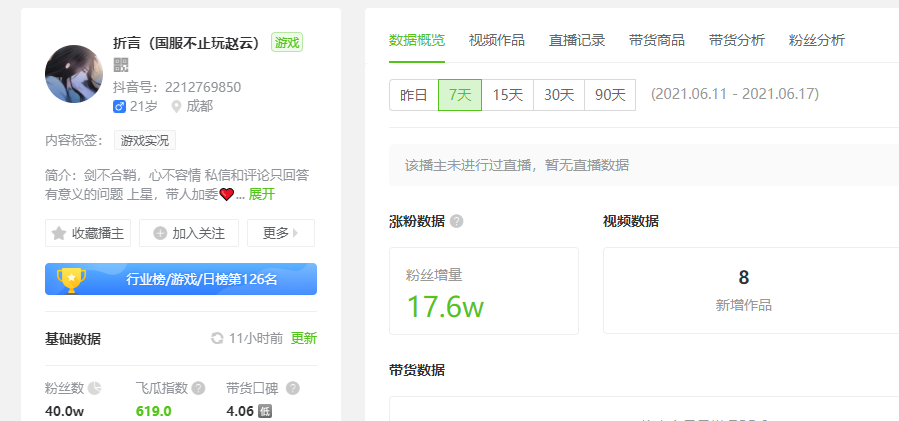The width and height of the screenshot is (899, 421).
Task: Click the green 游戏 category tag
Action: coord(287,42)
